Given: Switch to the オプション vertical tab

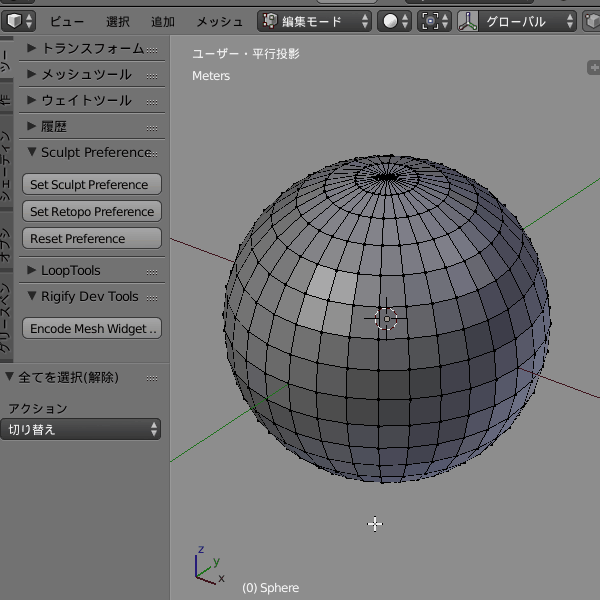Looking at the screenshot, I should coord(6,240).
